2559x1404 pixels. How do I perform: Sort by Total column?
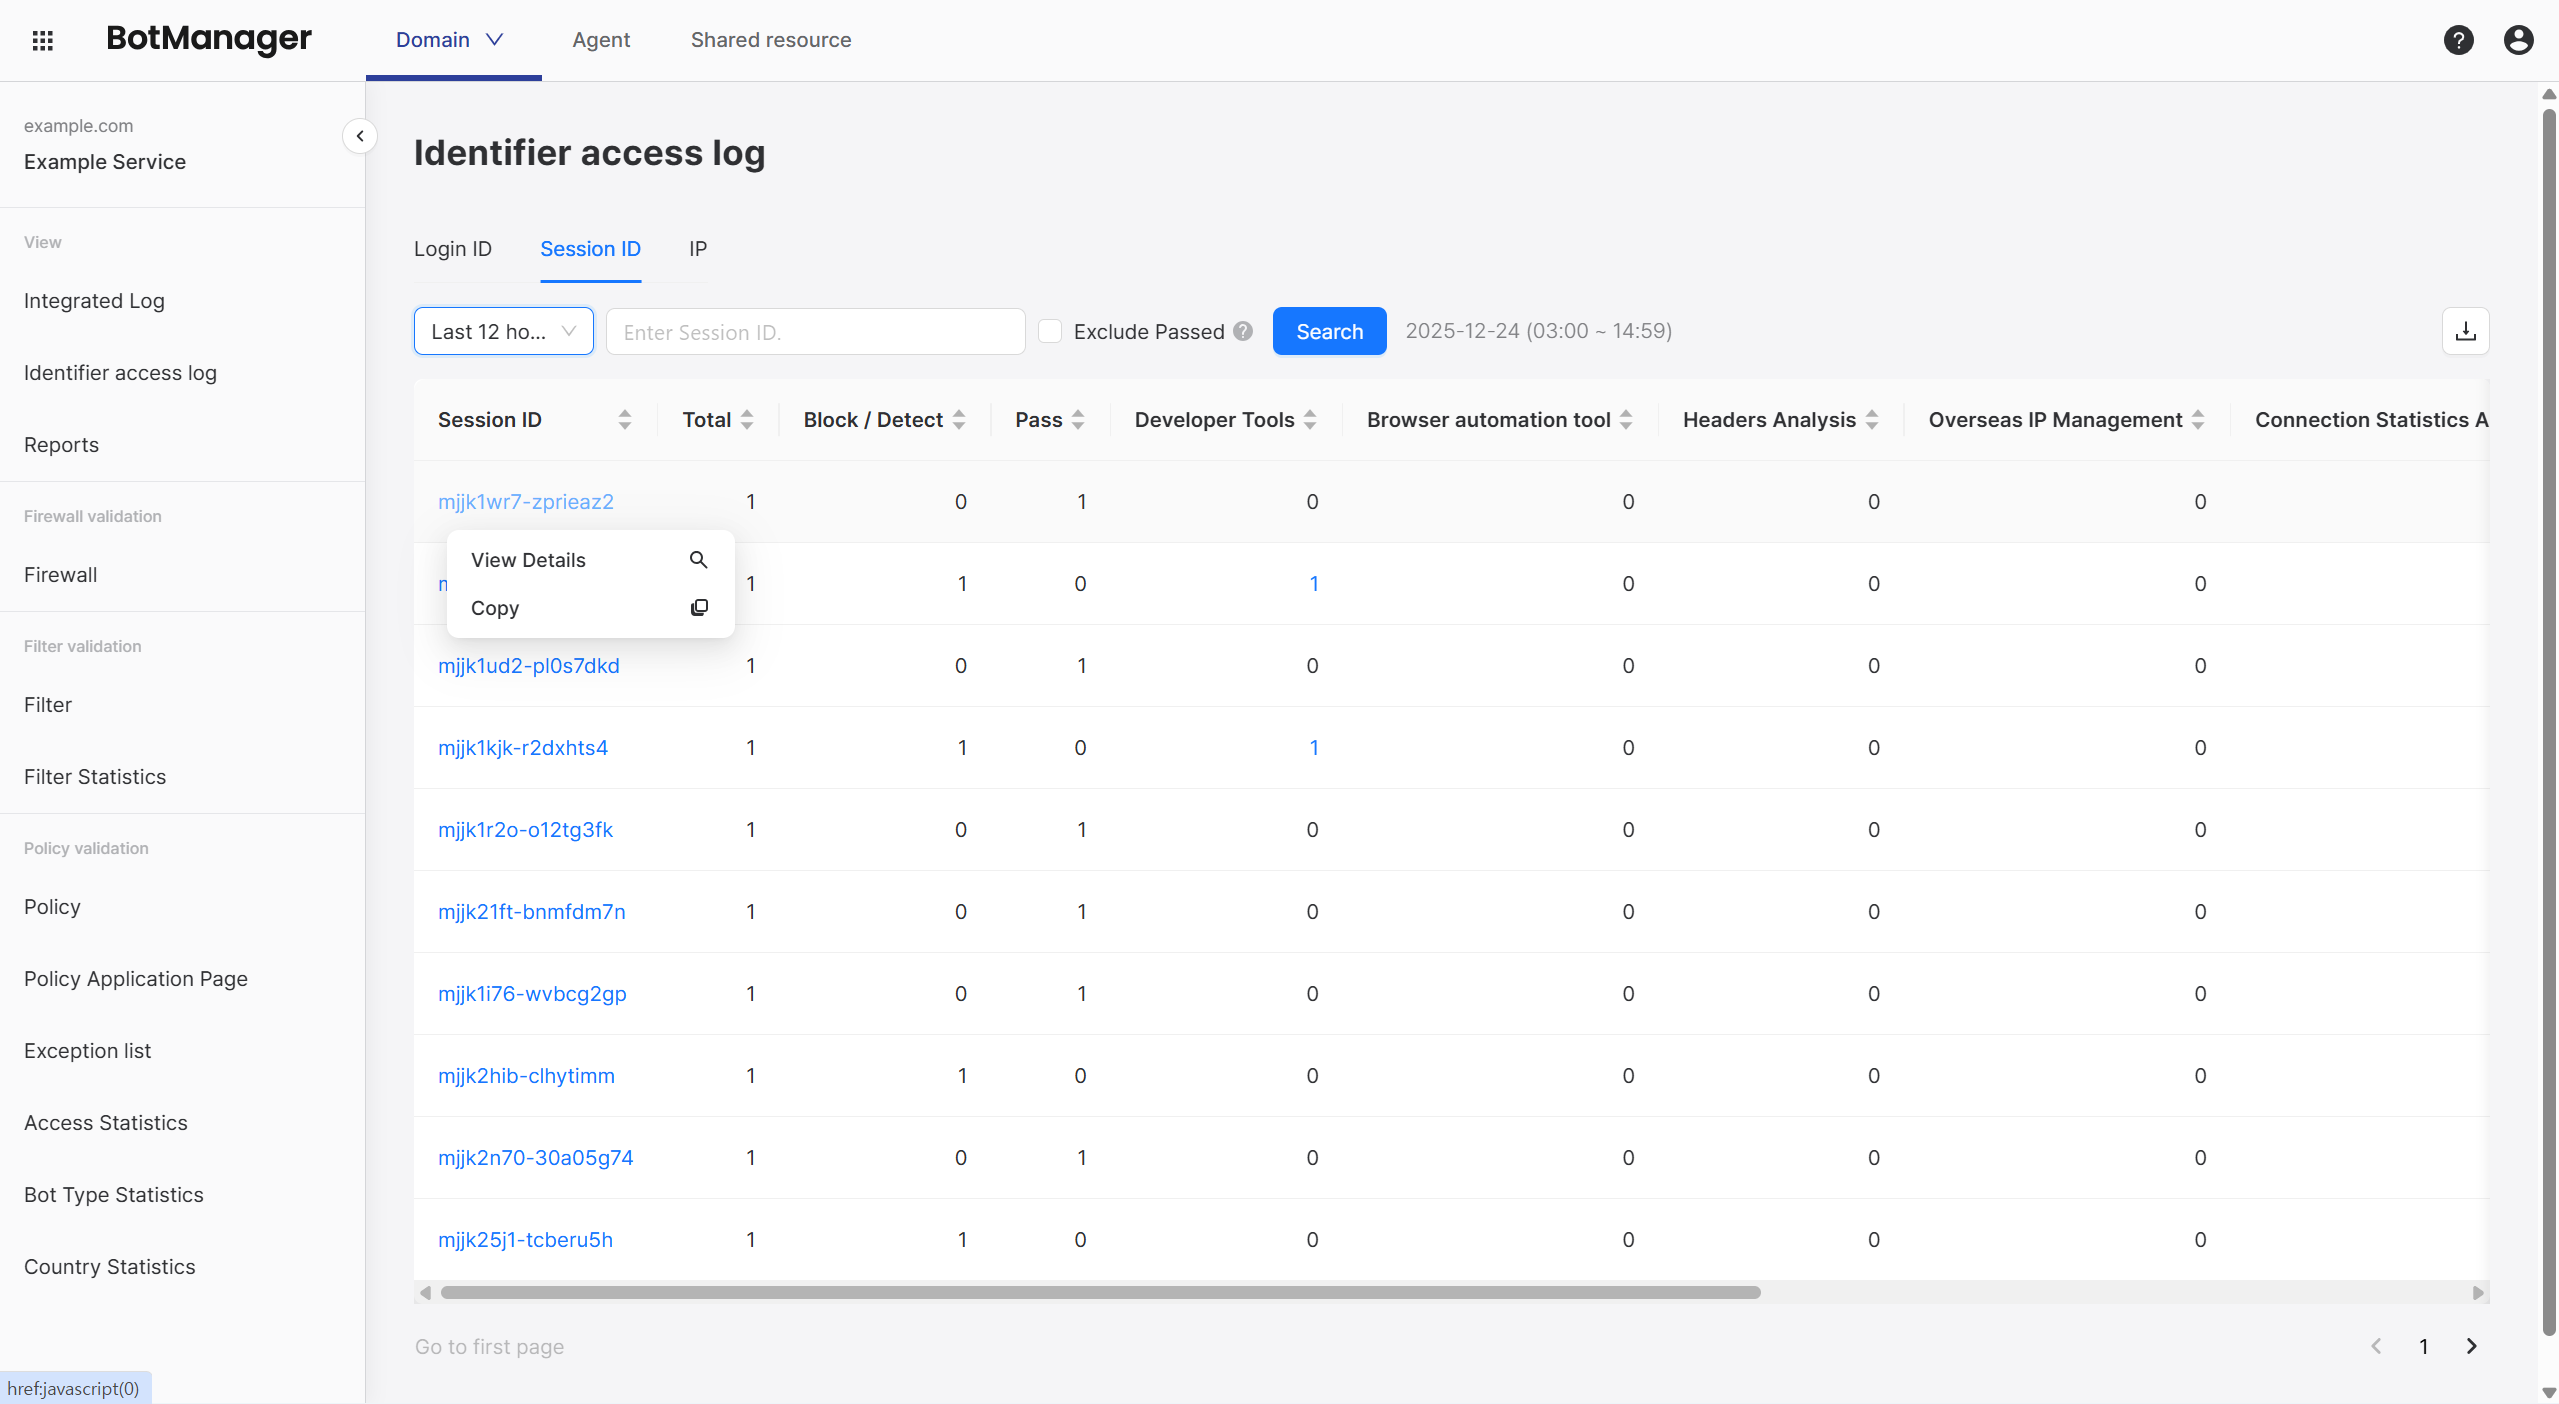pos(747,420)
